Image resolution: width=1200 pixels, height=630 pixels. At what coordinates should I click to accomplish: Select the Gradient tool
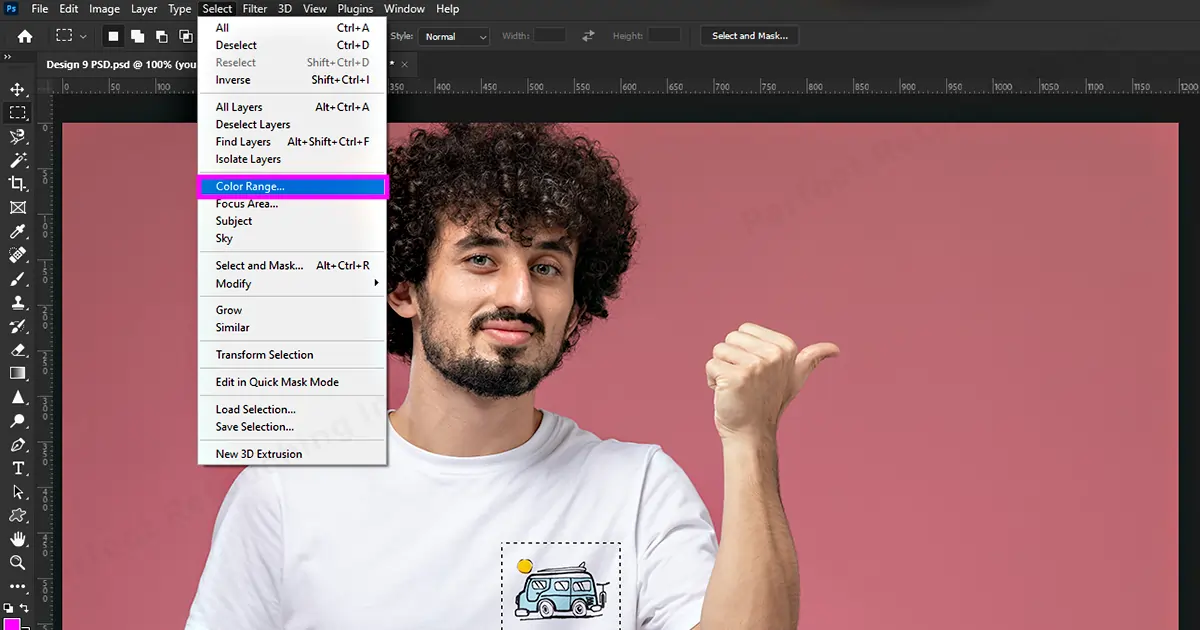click(x=18, y=374)
